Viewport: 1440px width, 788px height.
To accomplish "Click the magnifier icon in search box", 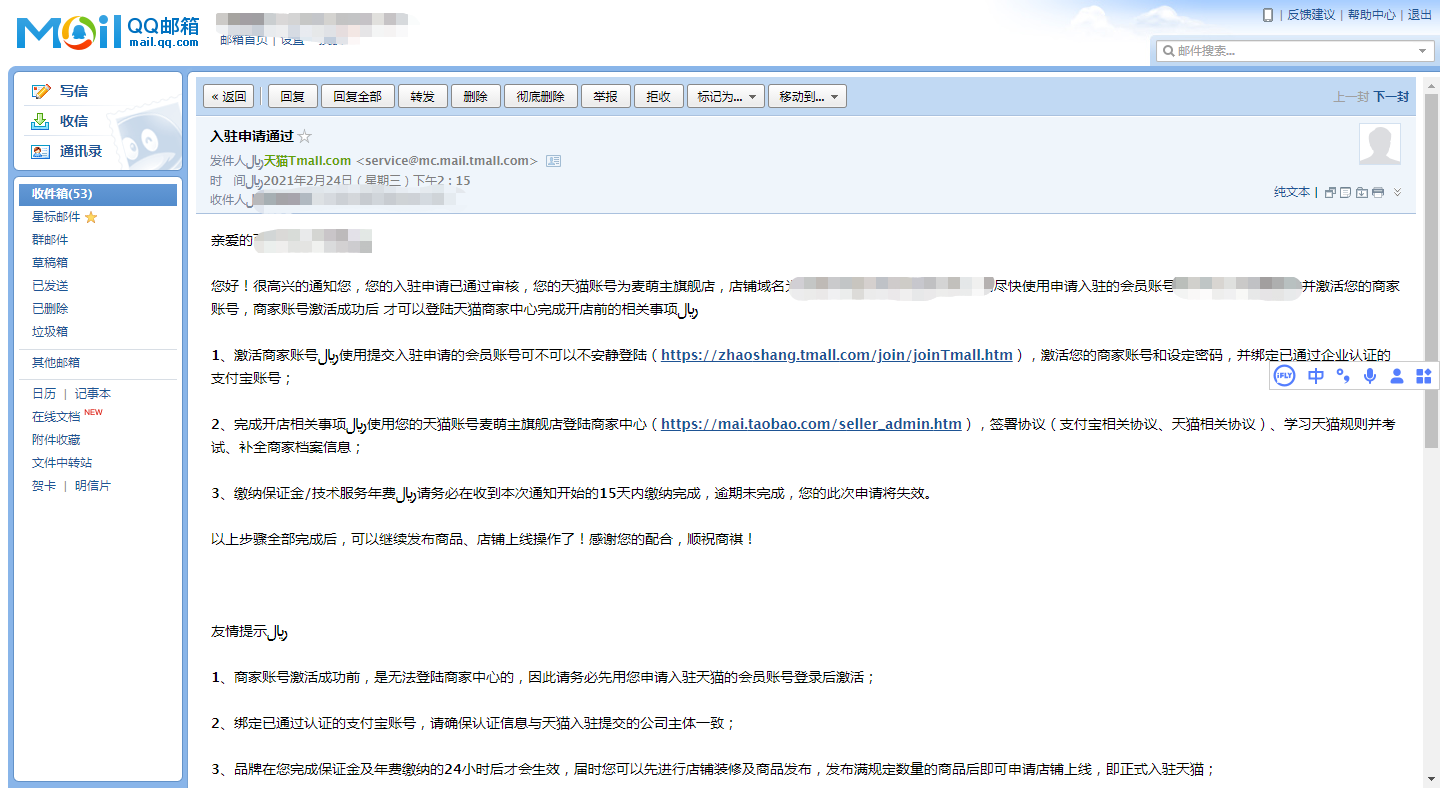I will [x=1168, y=51].
